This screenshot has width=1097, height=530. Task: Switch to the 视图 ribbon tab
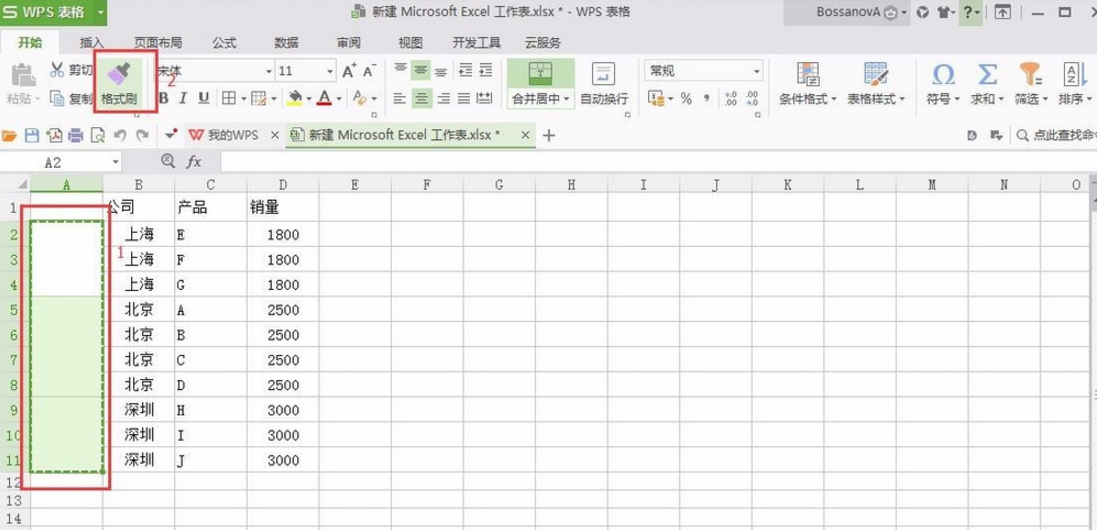(x=411, y=43)
